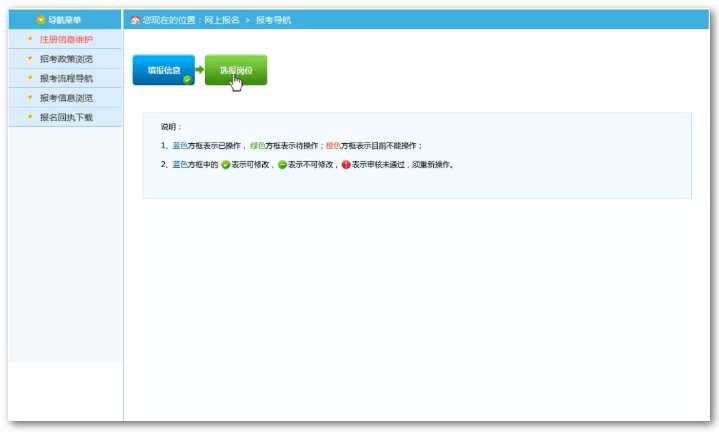The image size is (719, 432).
Task: Open 报考信息浏览 menu entry
Action: pos(66,98)
